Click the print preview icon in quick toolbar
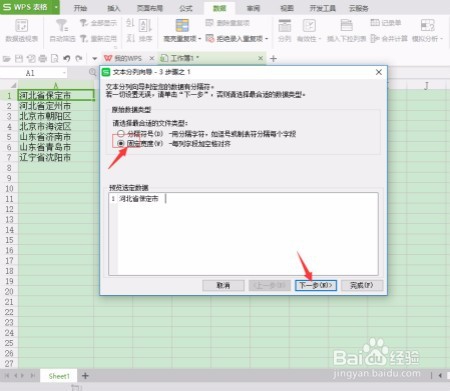 54,59
